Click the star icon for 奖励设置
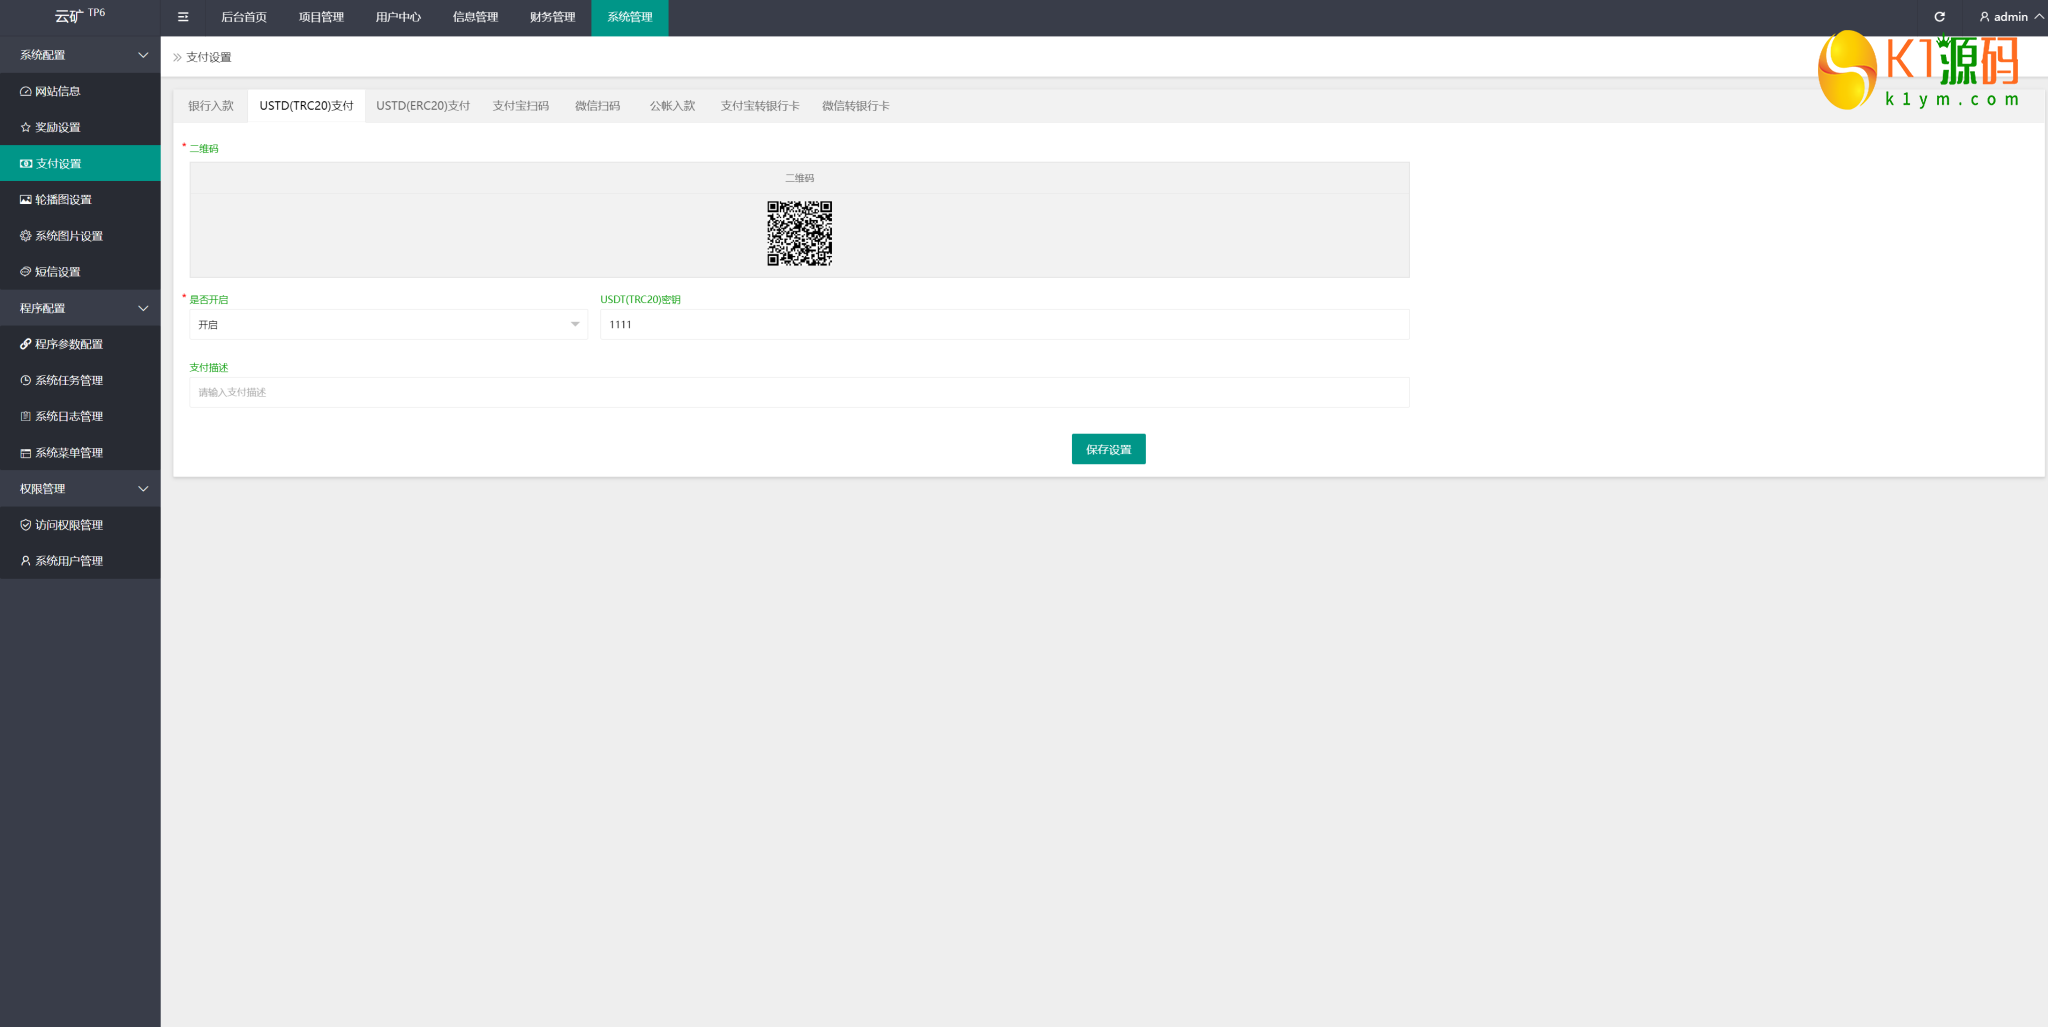2048x1027 pixels. (26, 127)
